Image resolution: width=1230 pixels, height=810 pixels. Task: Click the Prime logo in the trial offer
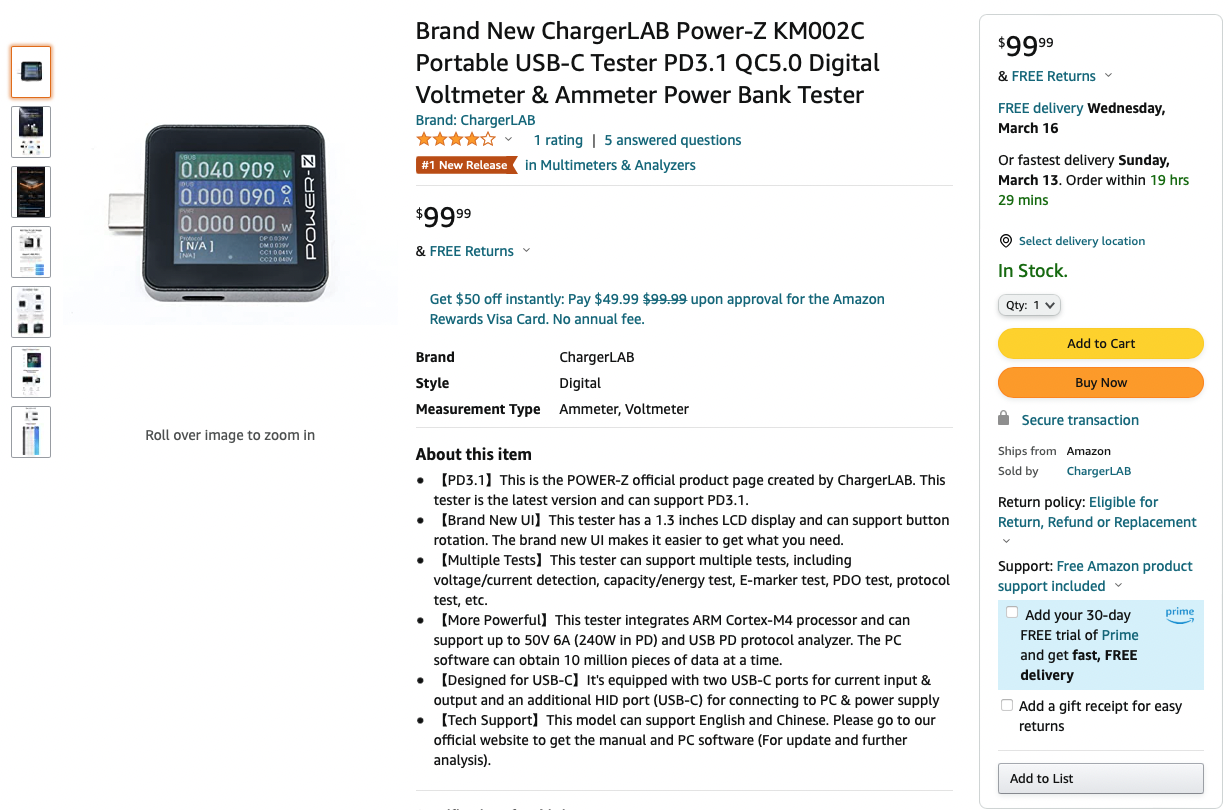click(x=1180, y=617)
